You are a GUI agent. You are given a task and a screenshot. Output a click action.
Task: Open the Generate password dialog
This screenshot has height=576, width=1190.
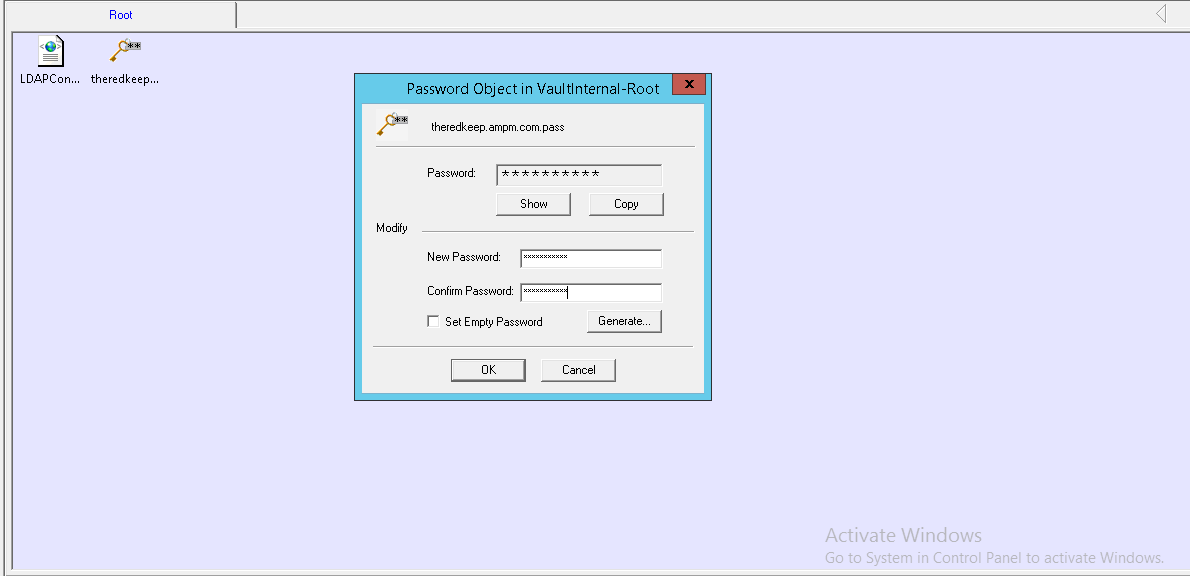click(623, 321)
